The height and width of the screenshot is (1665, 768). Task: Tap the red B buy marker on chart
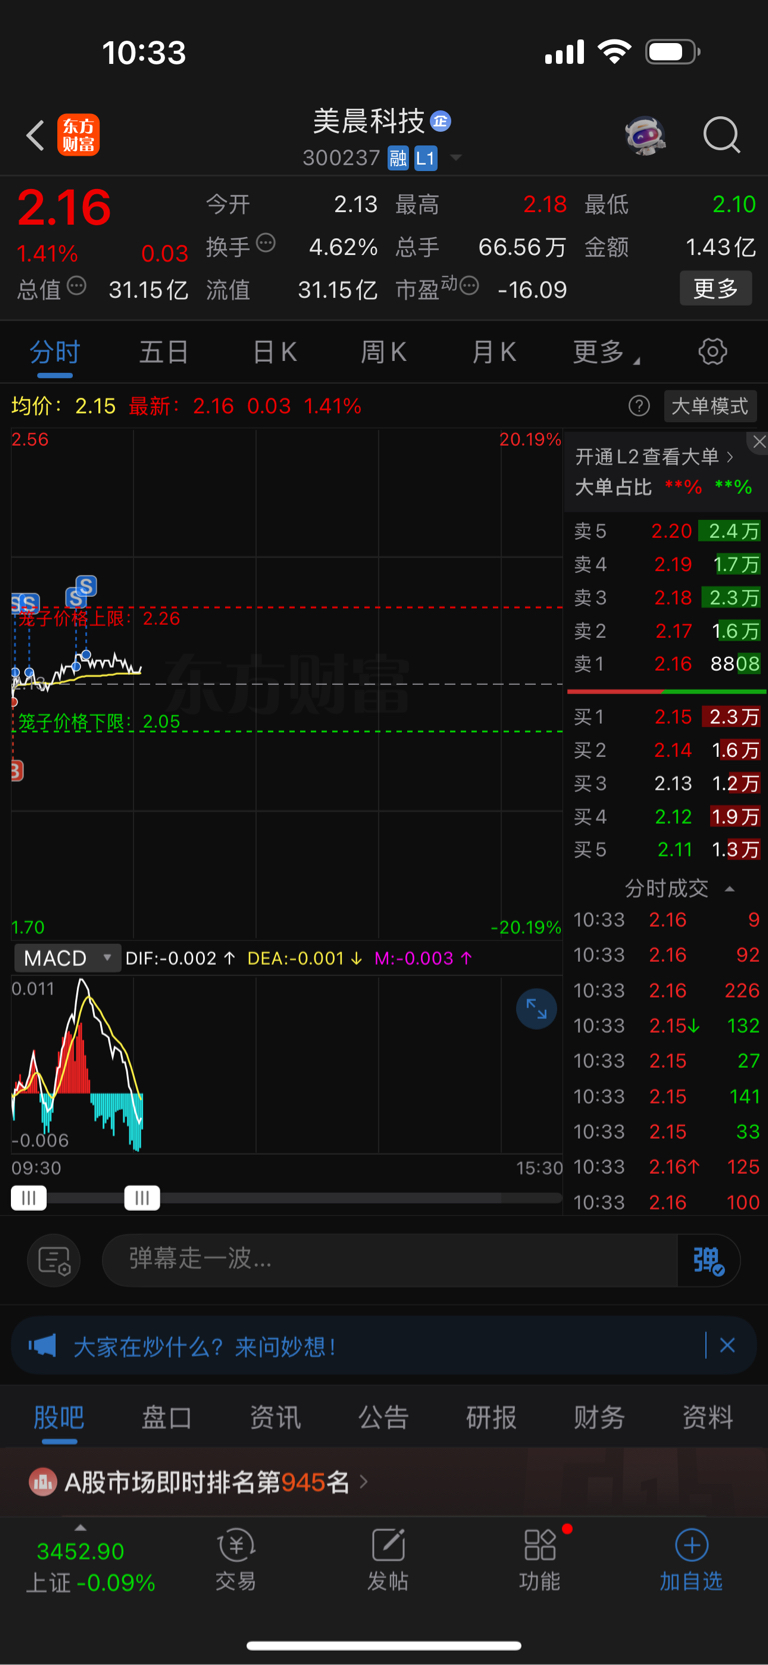coord(16,771)
